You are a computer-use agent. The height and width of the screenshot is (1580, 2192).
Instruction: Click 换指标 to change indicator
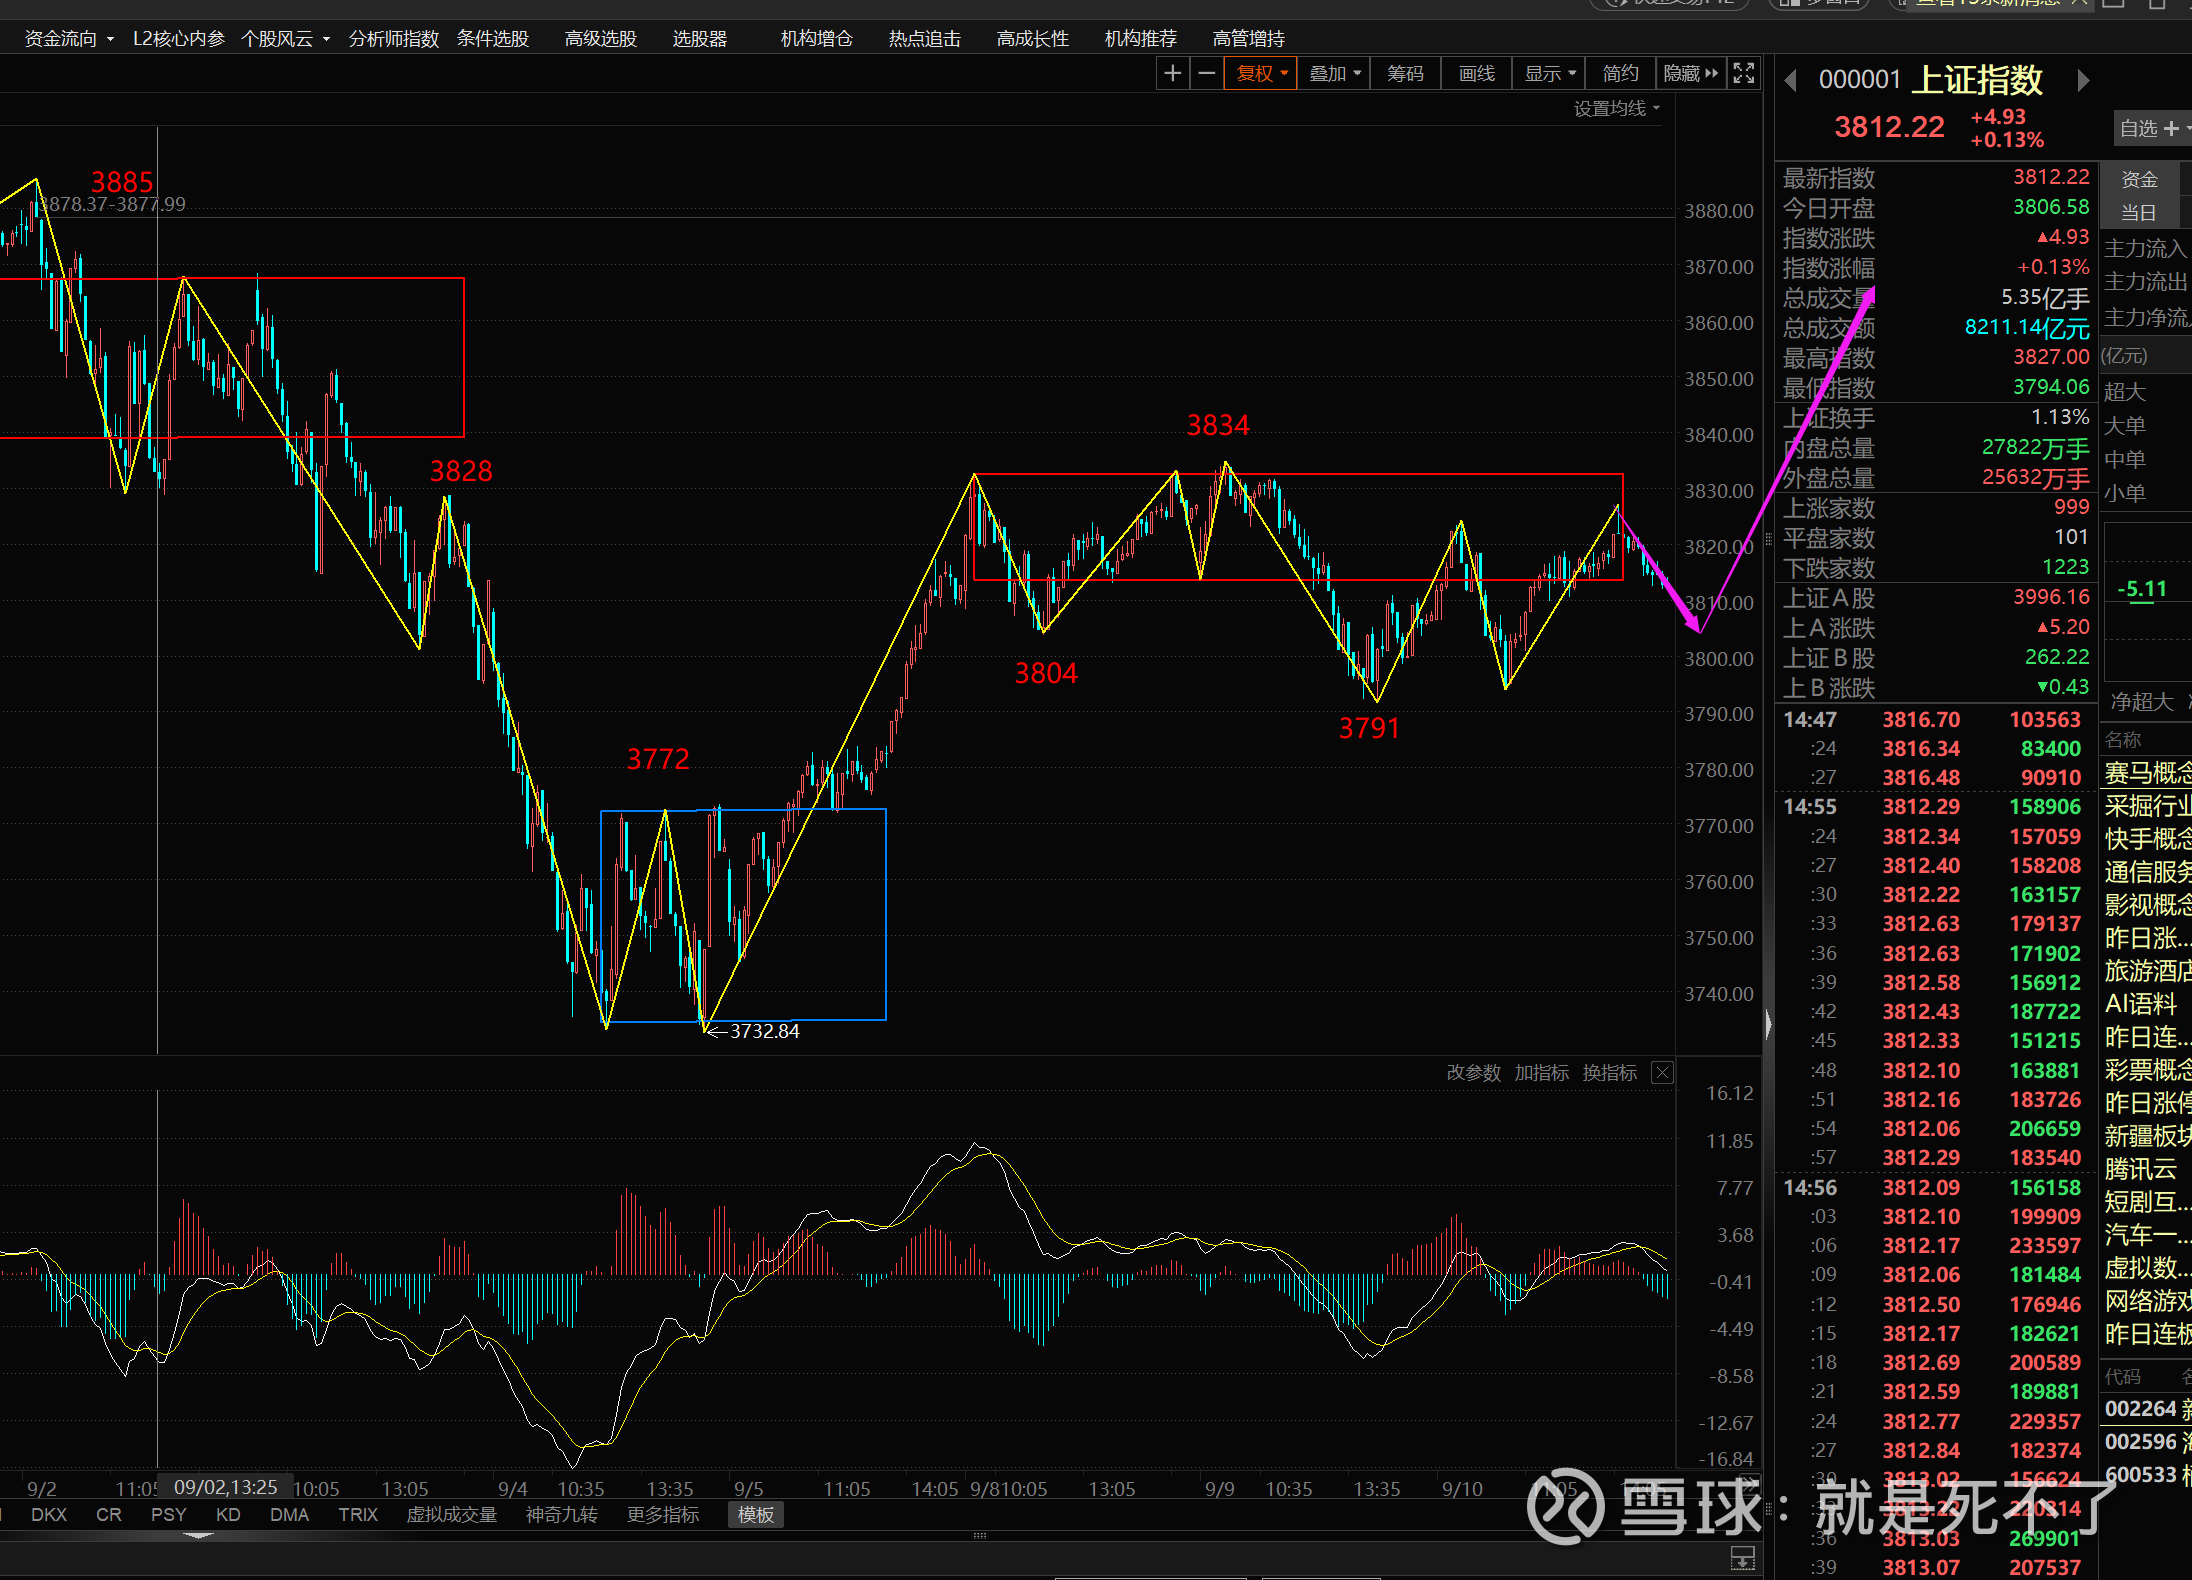pyautogui.click(x=1609, y=1073)
